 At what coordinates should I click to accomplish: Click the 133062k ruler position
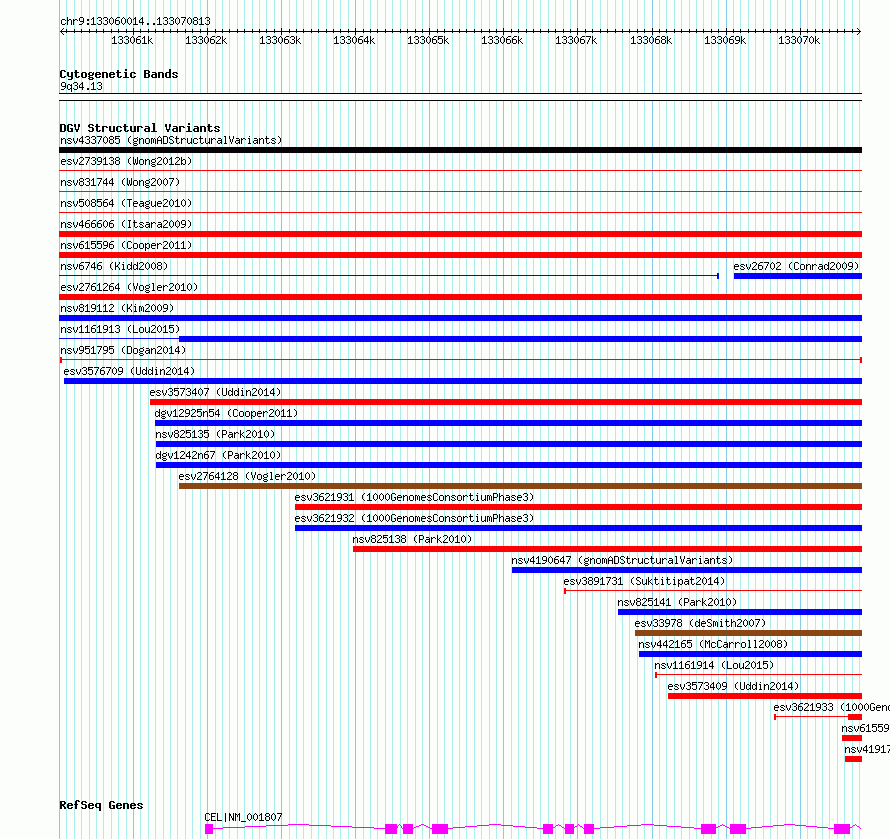[x=205, y=40]
